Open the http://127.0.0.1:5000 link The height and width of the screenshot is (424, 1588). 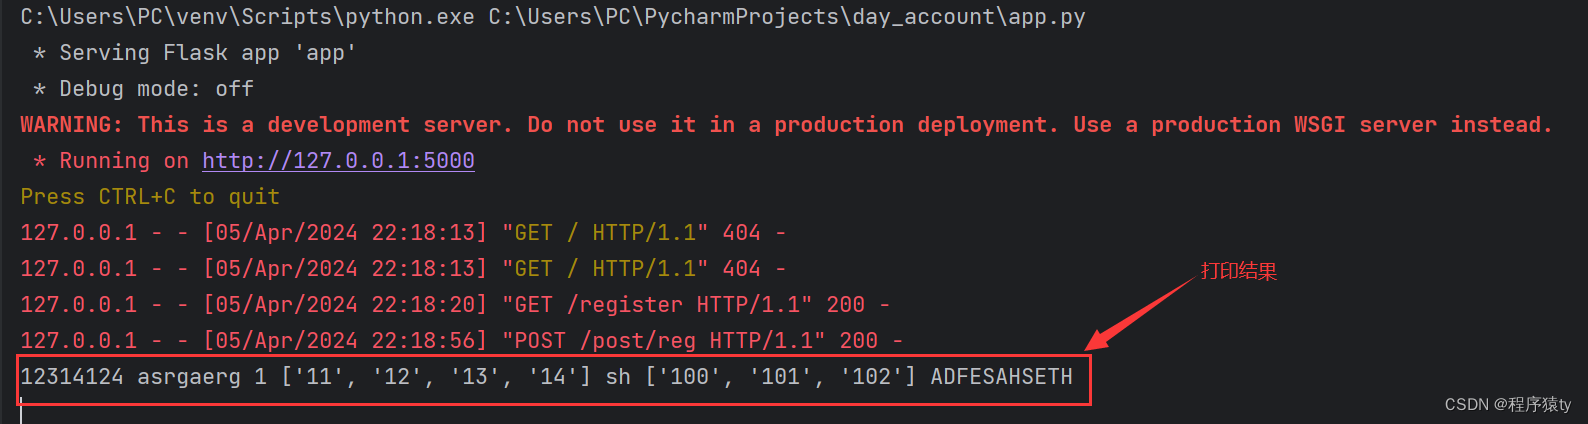point(338,161)
